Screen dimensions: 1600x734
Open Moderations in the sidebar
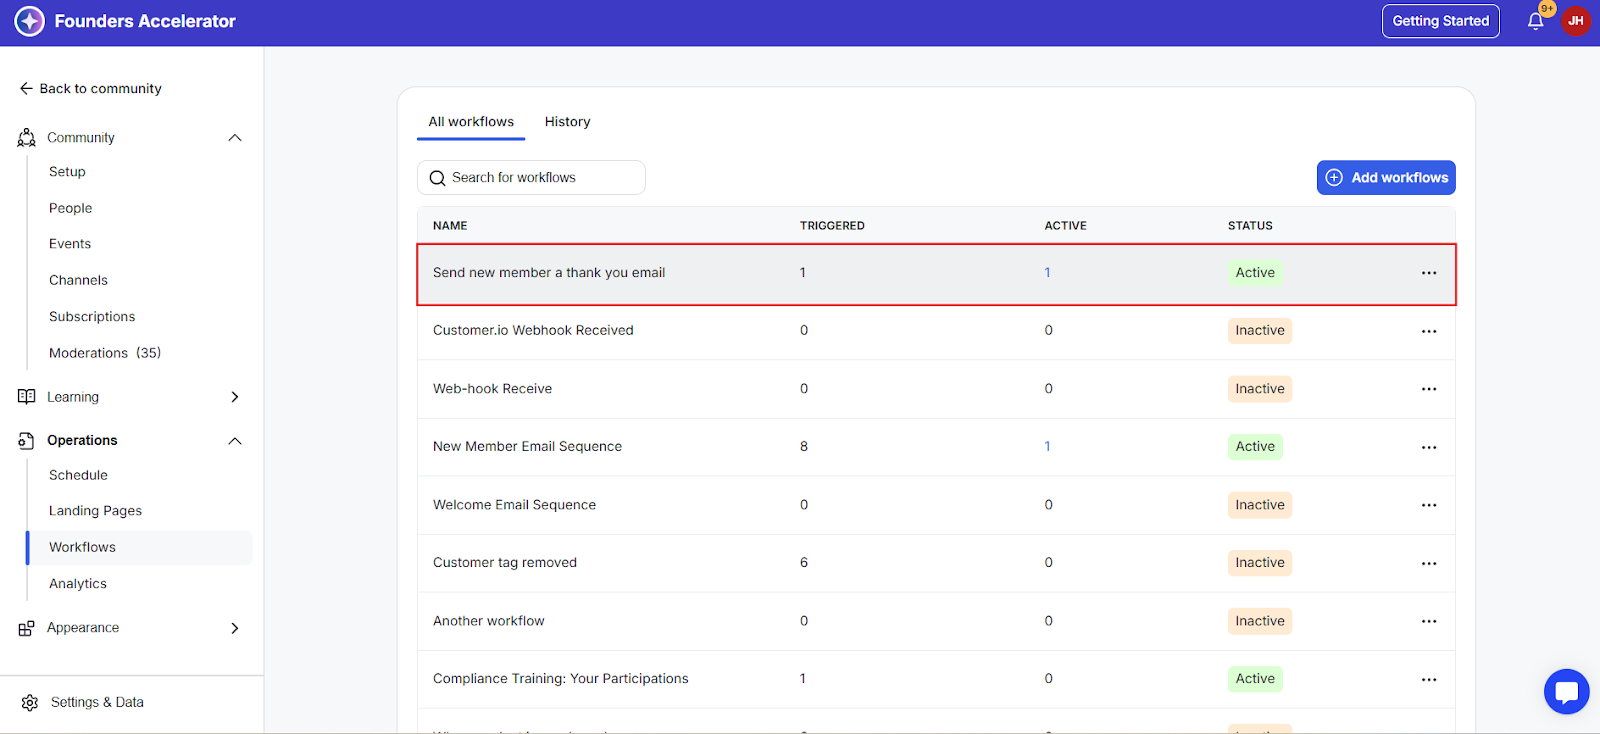[104, 353]
